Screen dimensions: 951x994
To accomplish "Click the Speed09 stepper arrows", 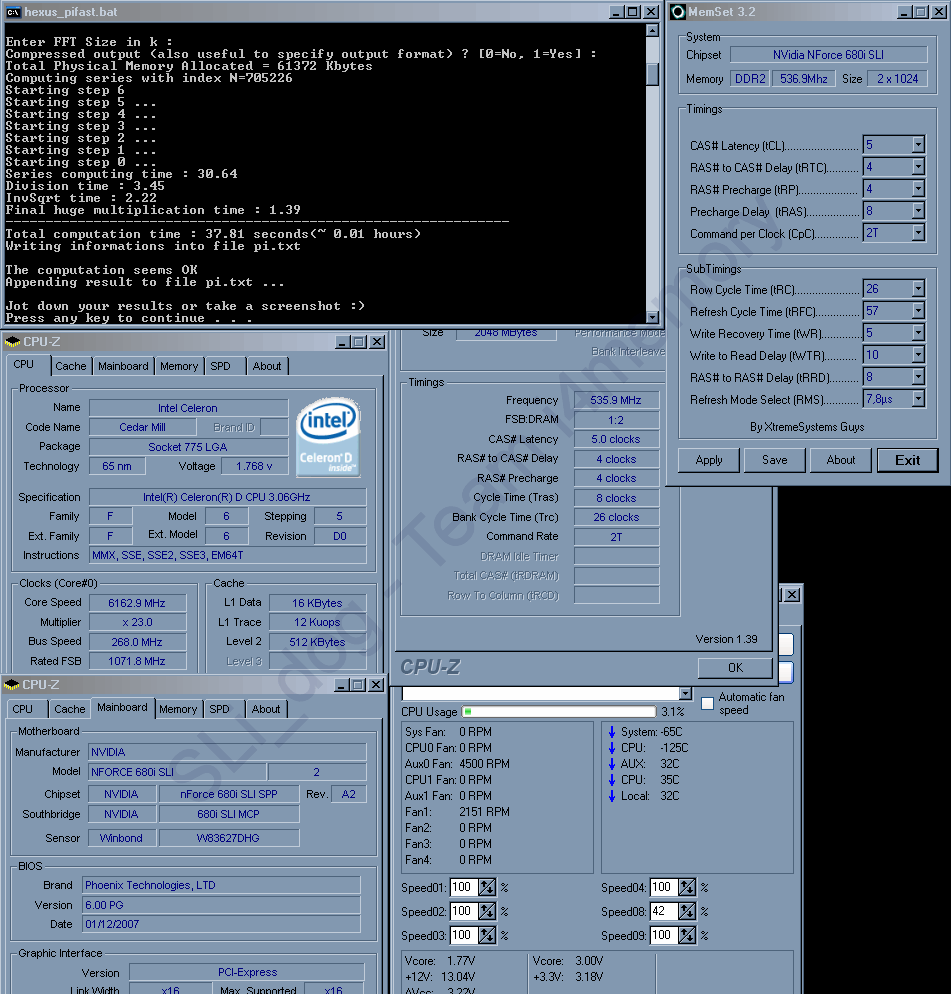I will coord(687,935).
